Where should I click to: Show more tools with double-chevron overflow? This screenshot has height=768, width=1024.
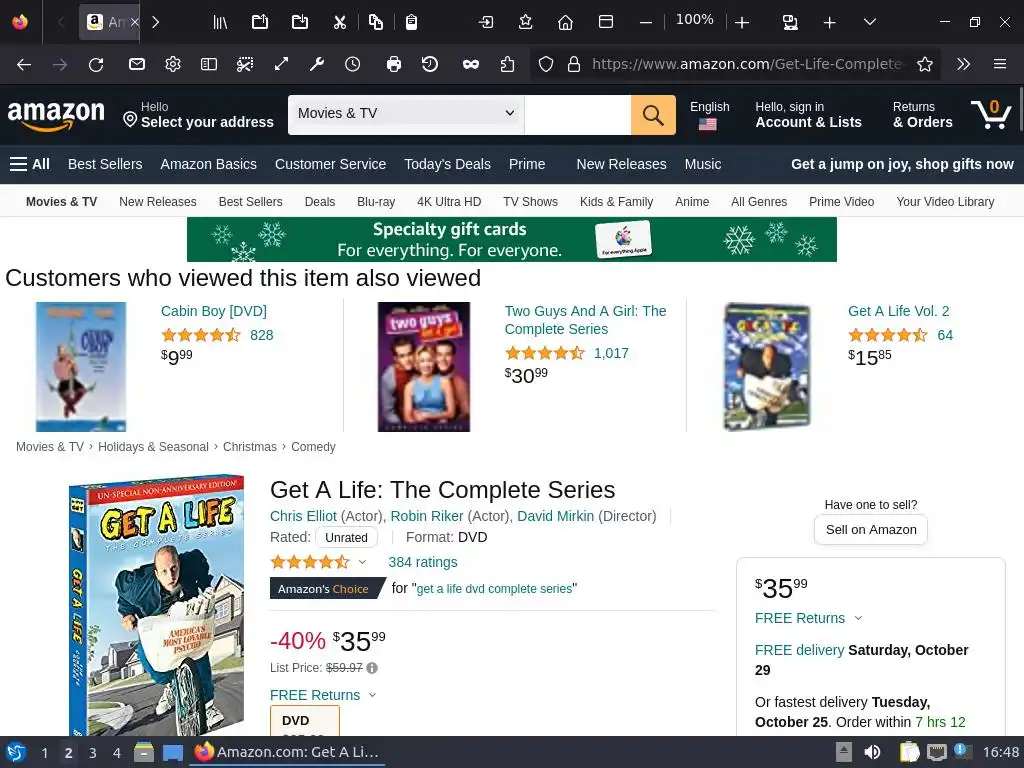963,64
